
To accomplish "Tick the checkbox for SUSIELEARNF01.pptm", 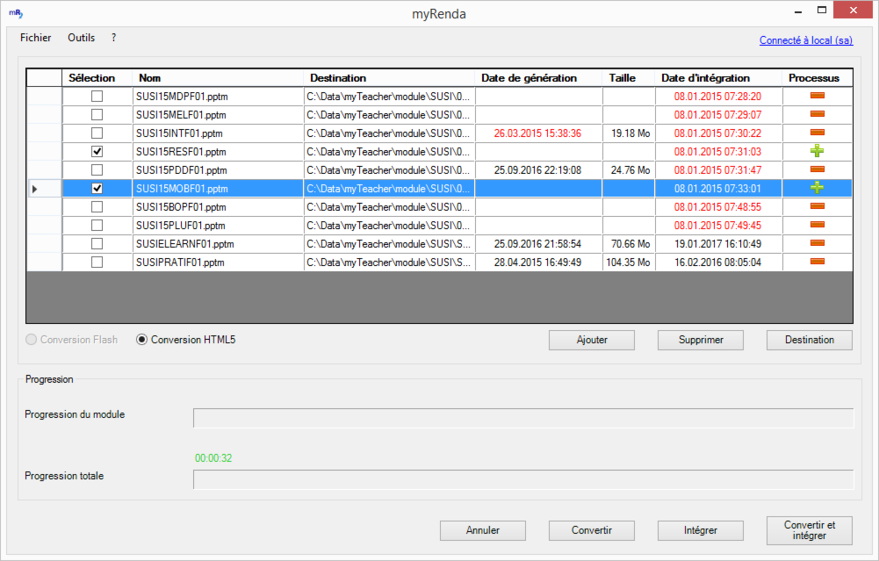I will tap(97, 244).
